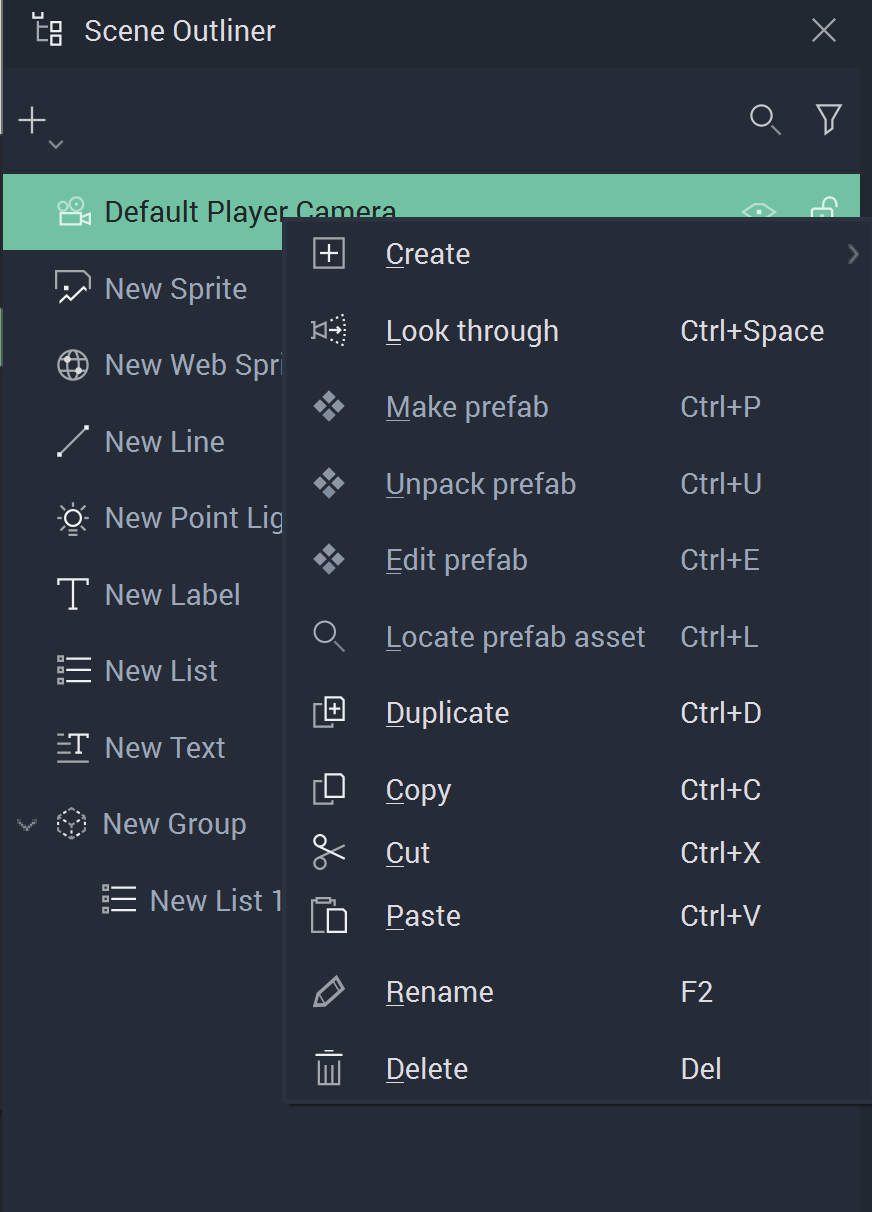Close the Scene Outliner panel
The width and height of the screenshot is (872, 1212).
click(823, 31)
